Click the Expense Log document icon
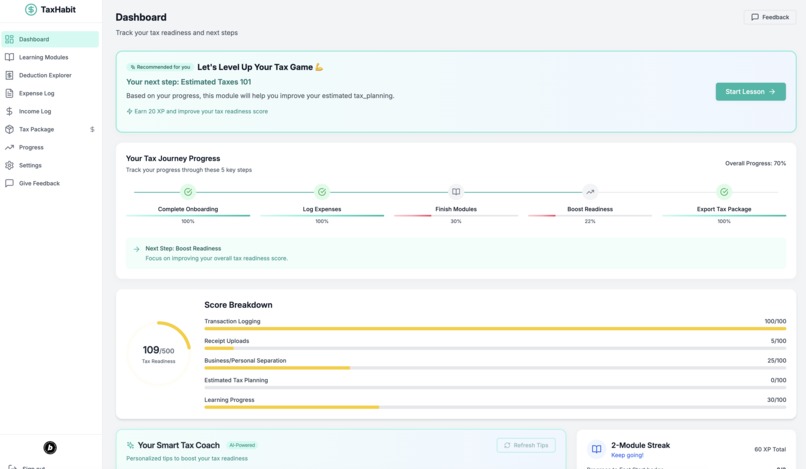The width and height of the screenshot is (806, 469). coord(9,93)
